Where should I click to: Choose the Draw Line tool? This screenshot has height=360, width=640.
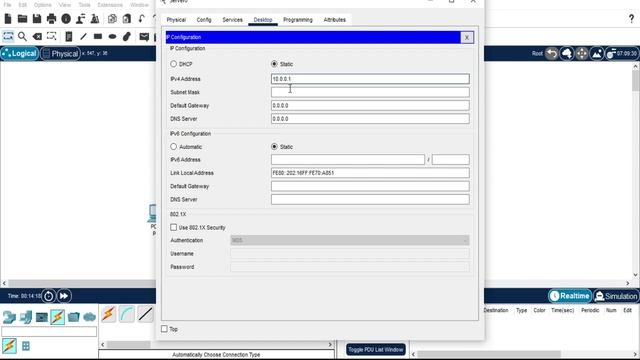point(83,37)
